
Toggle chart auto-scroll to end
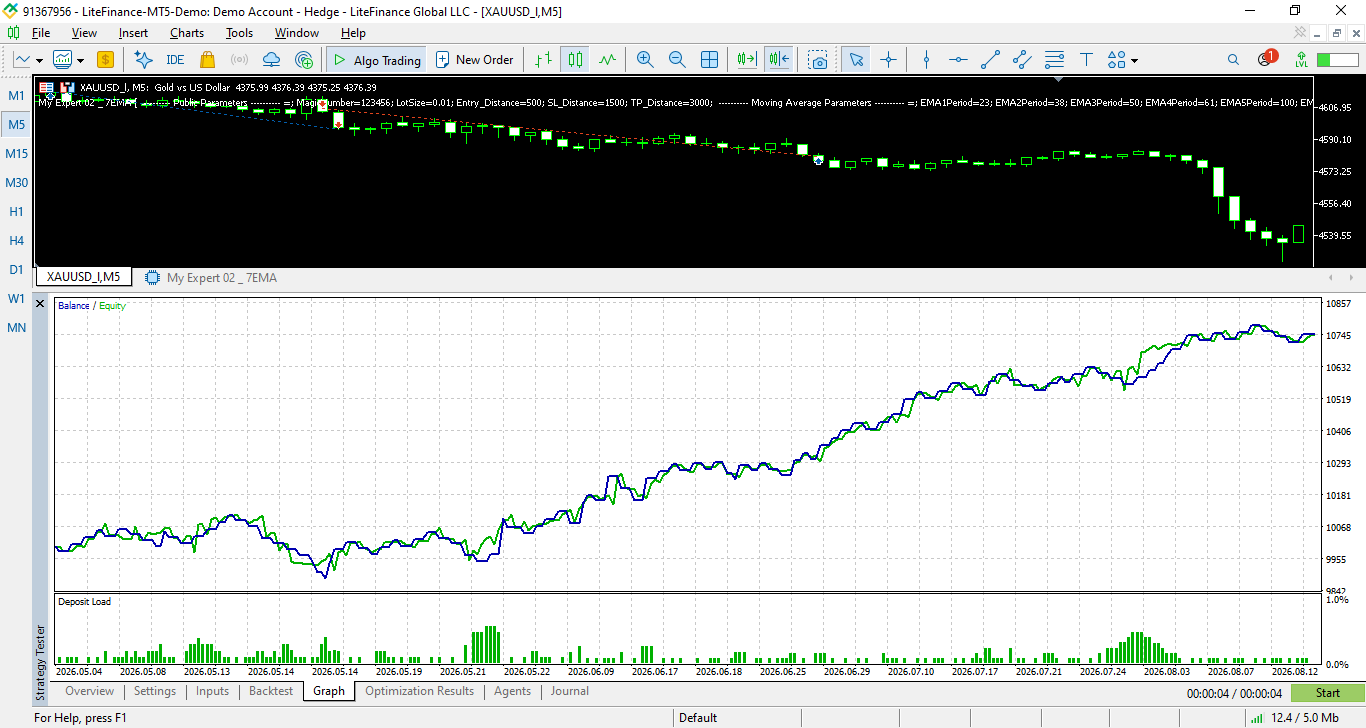point(747,60)
